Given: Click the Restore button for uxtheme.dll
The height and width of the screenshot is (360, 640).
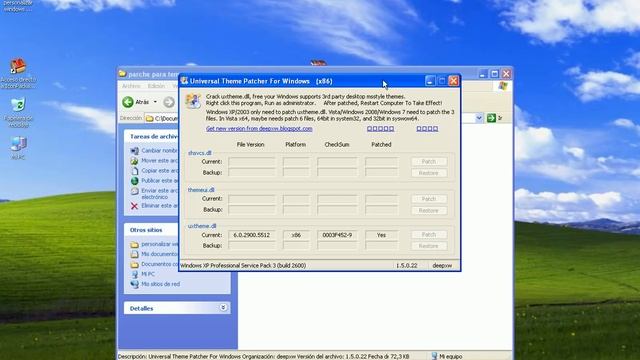Looking at the screenshot, I should 429,246.
